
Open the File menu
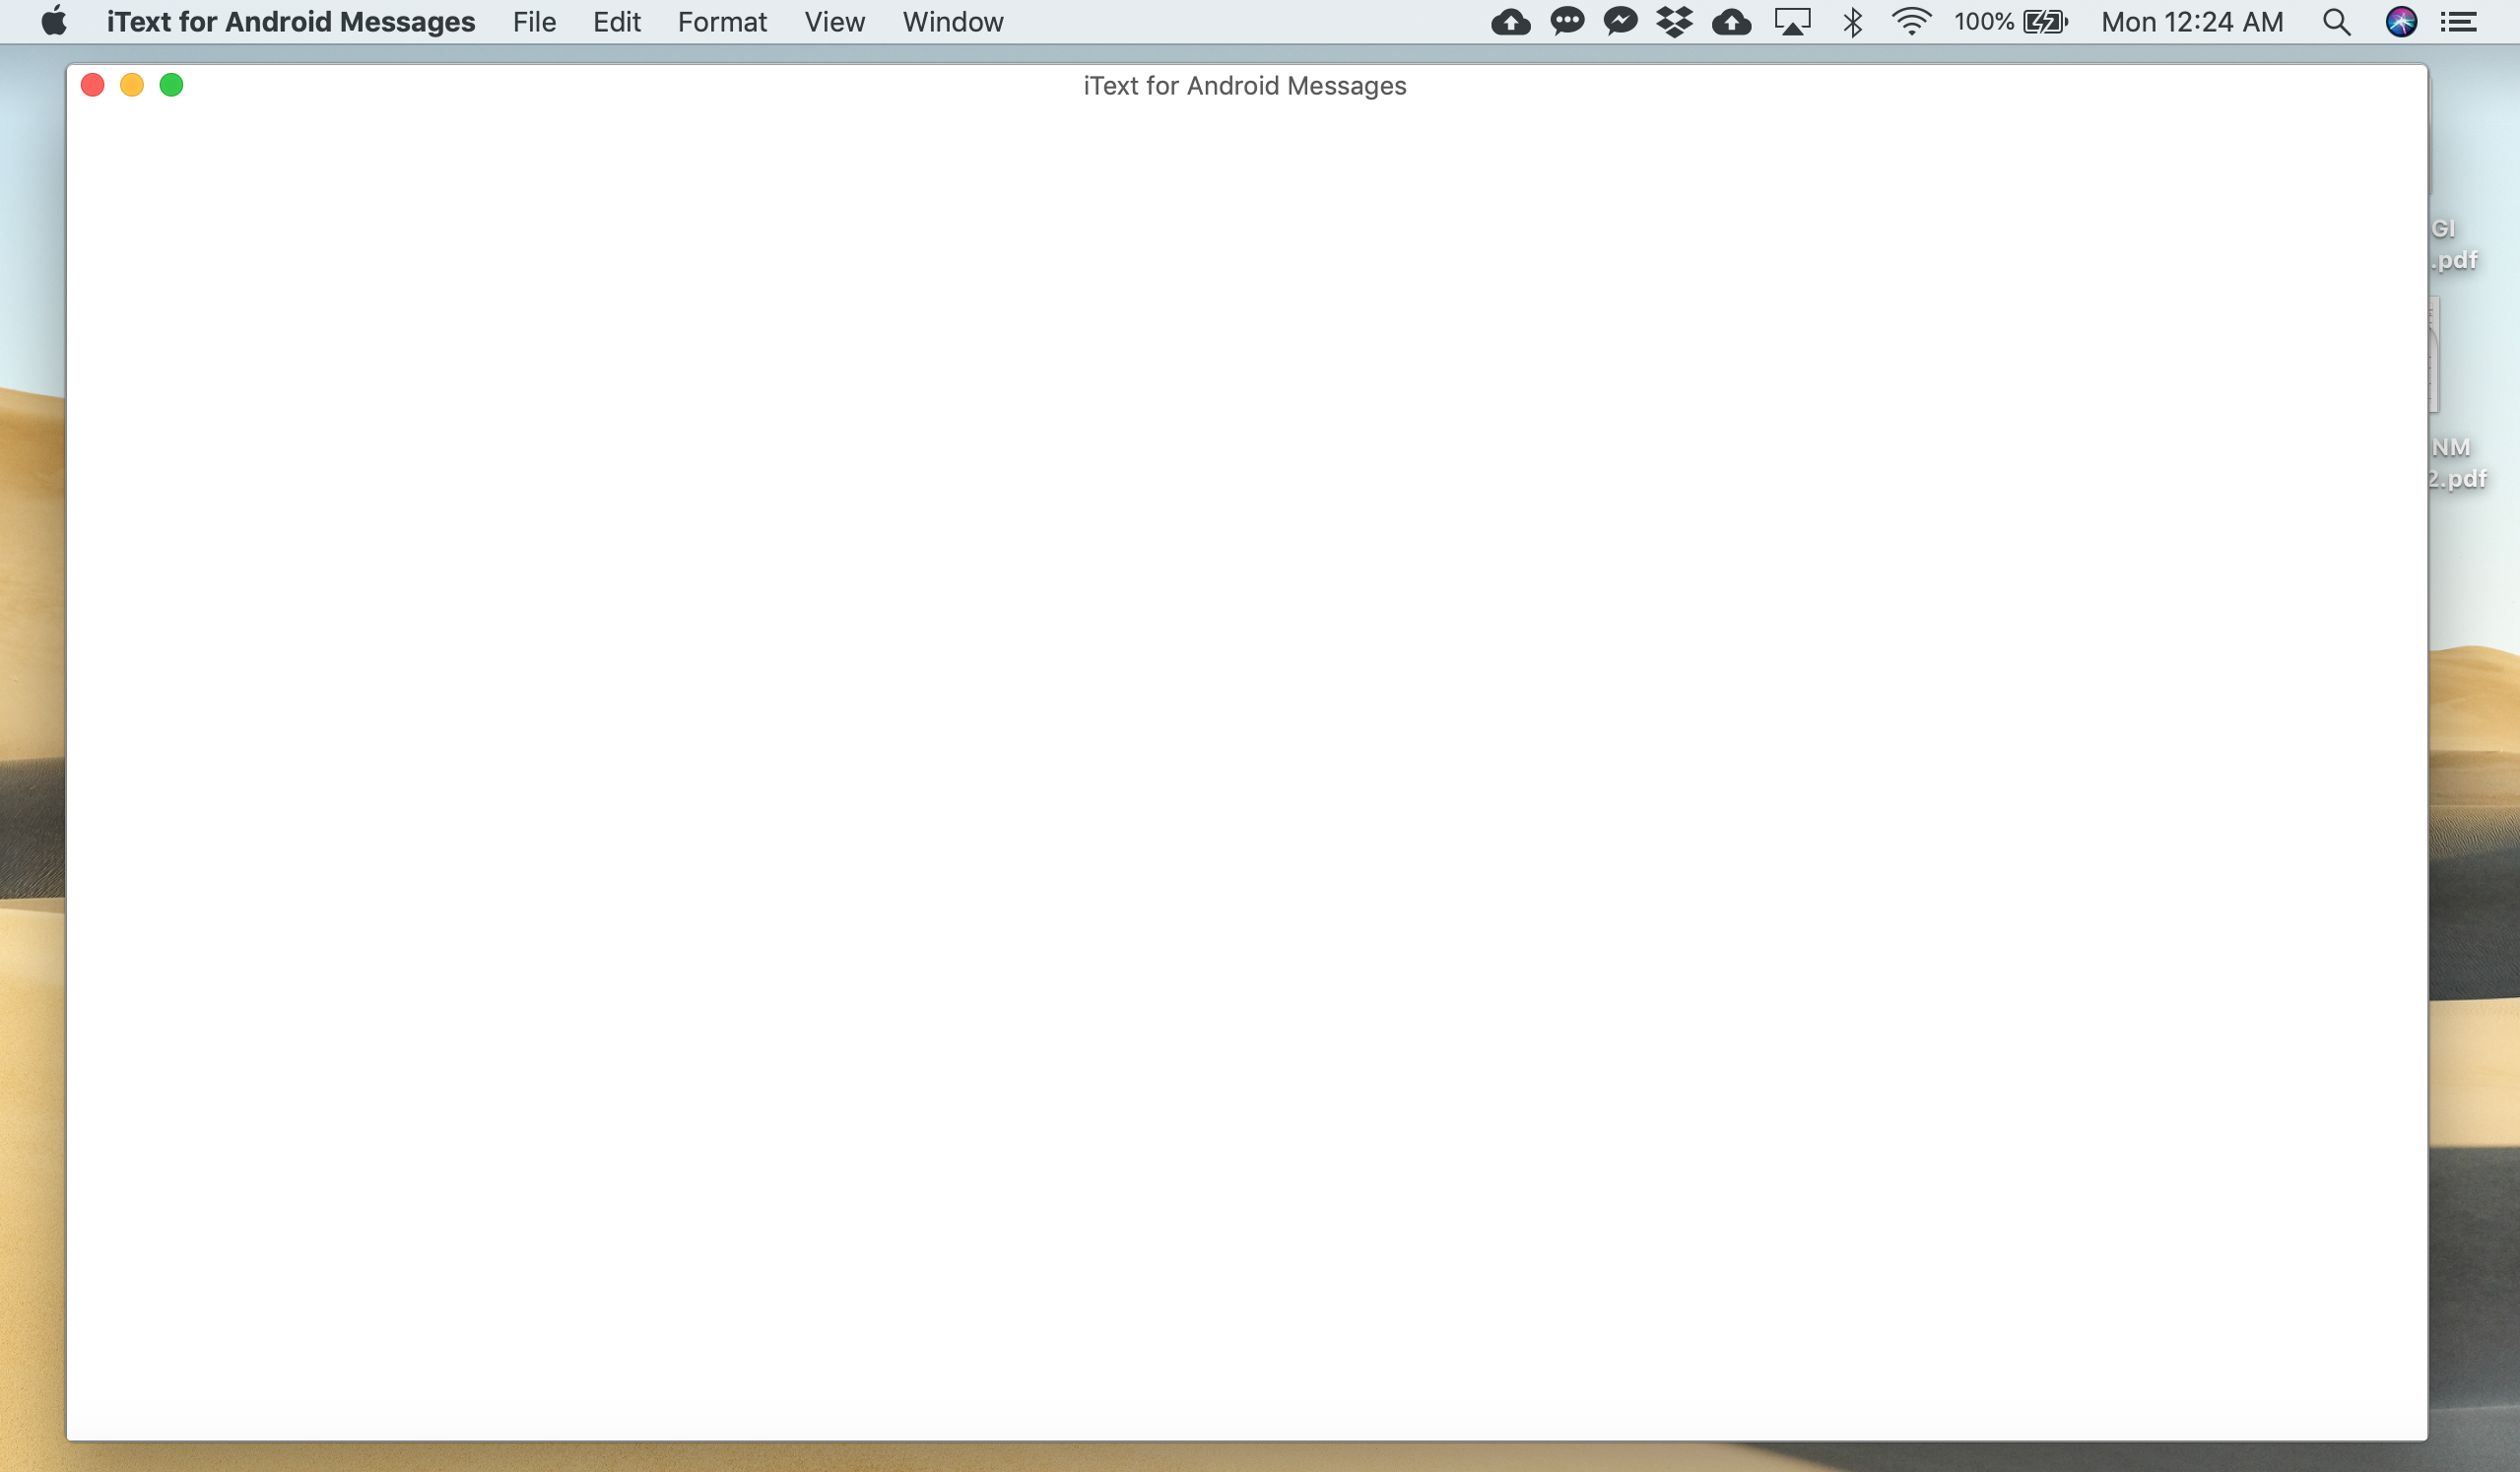[534, 22]
